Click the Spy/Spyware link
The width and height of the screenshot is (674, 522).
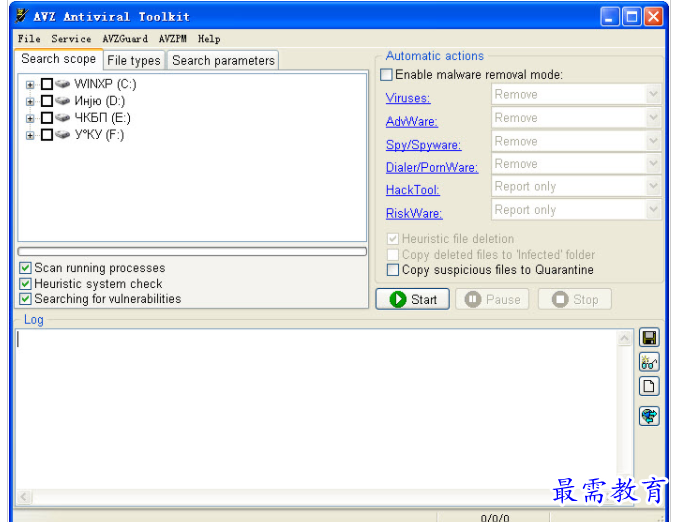[423, 145]
